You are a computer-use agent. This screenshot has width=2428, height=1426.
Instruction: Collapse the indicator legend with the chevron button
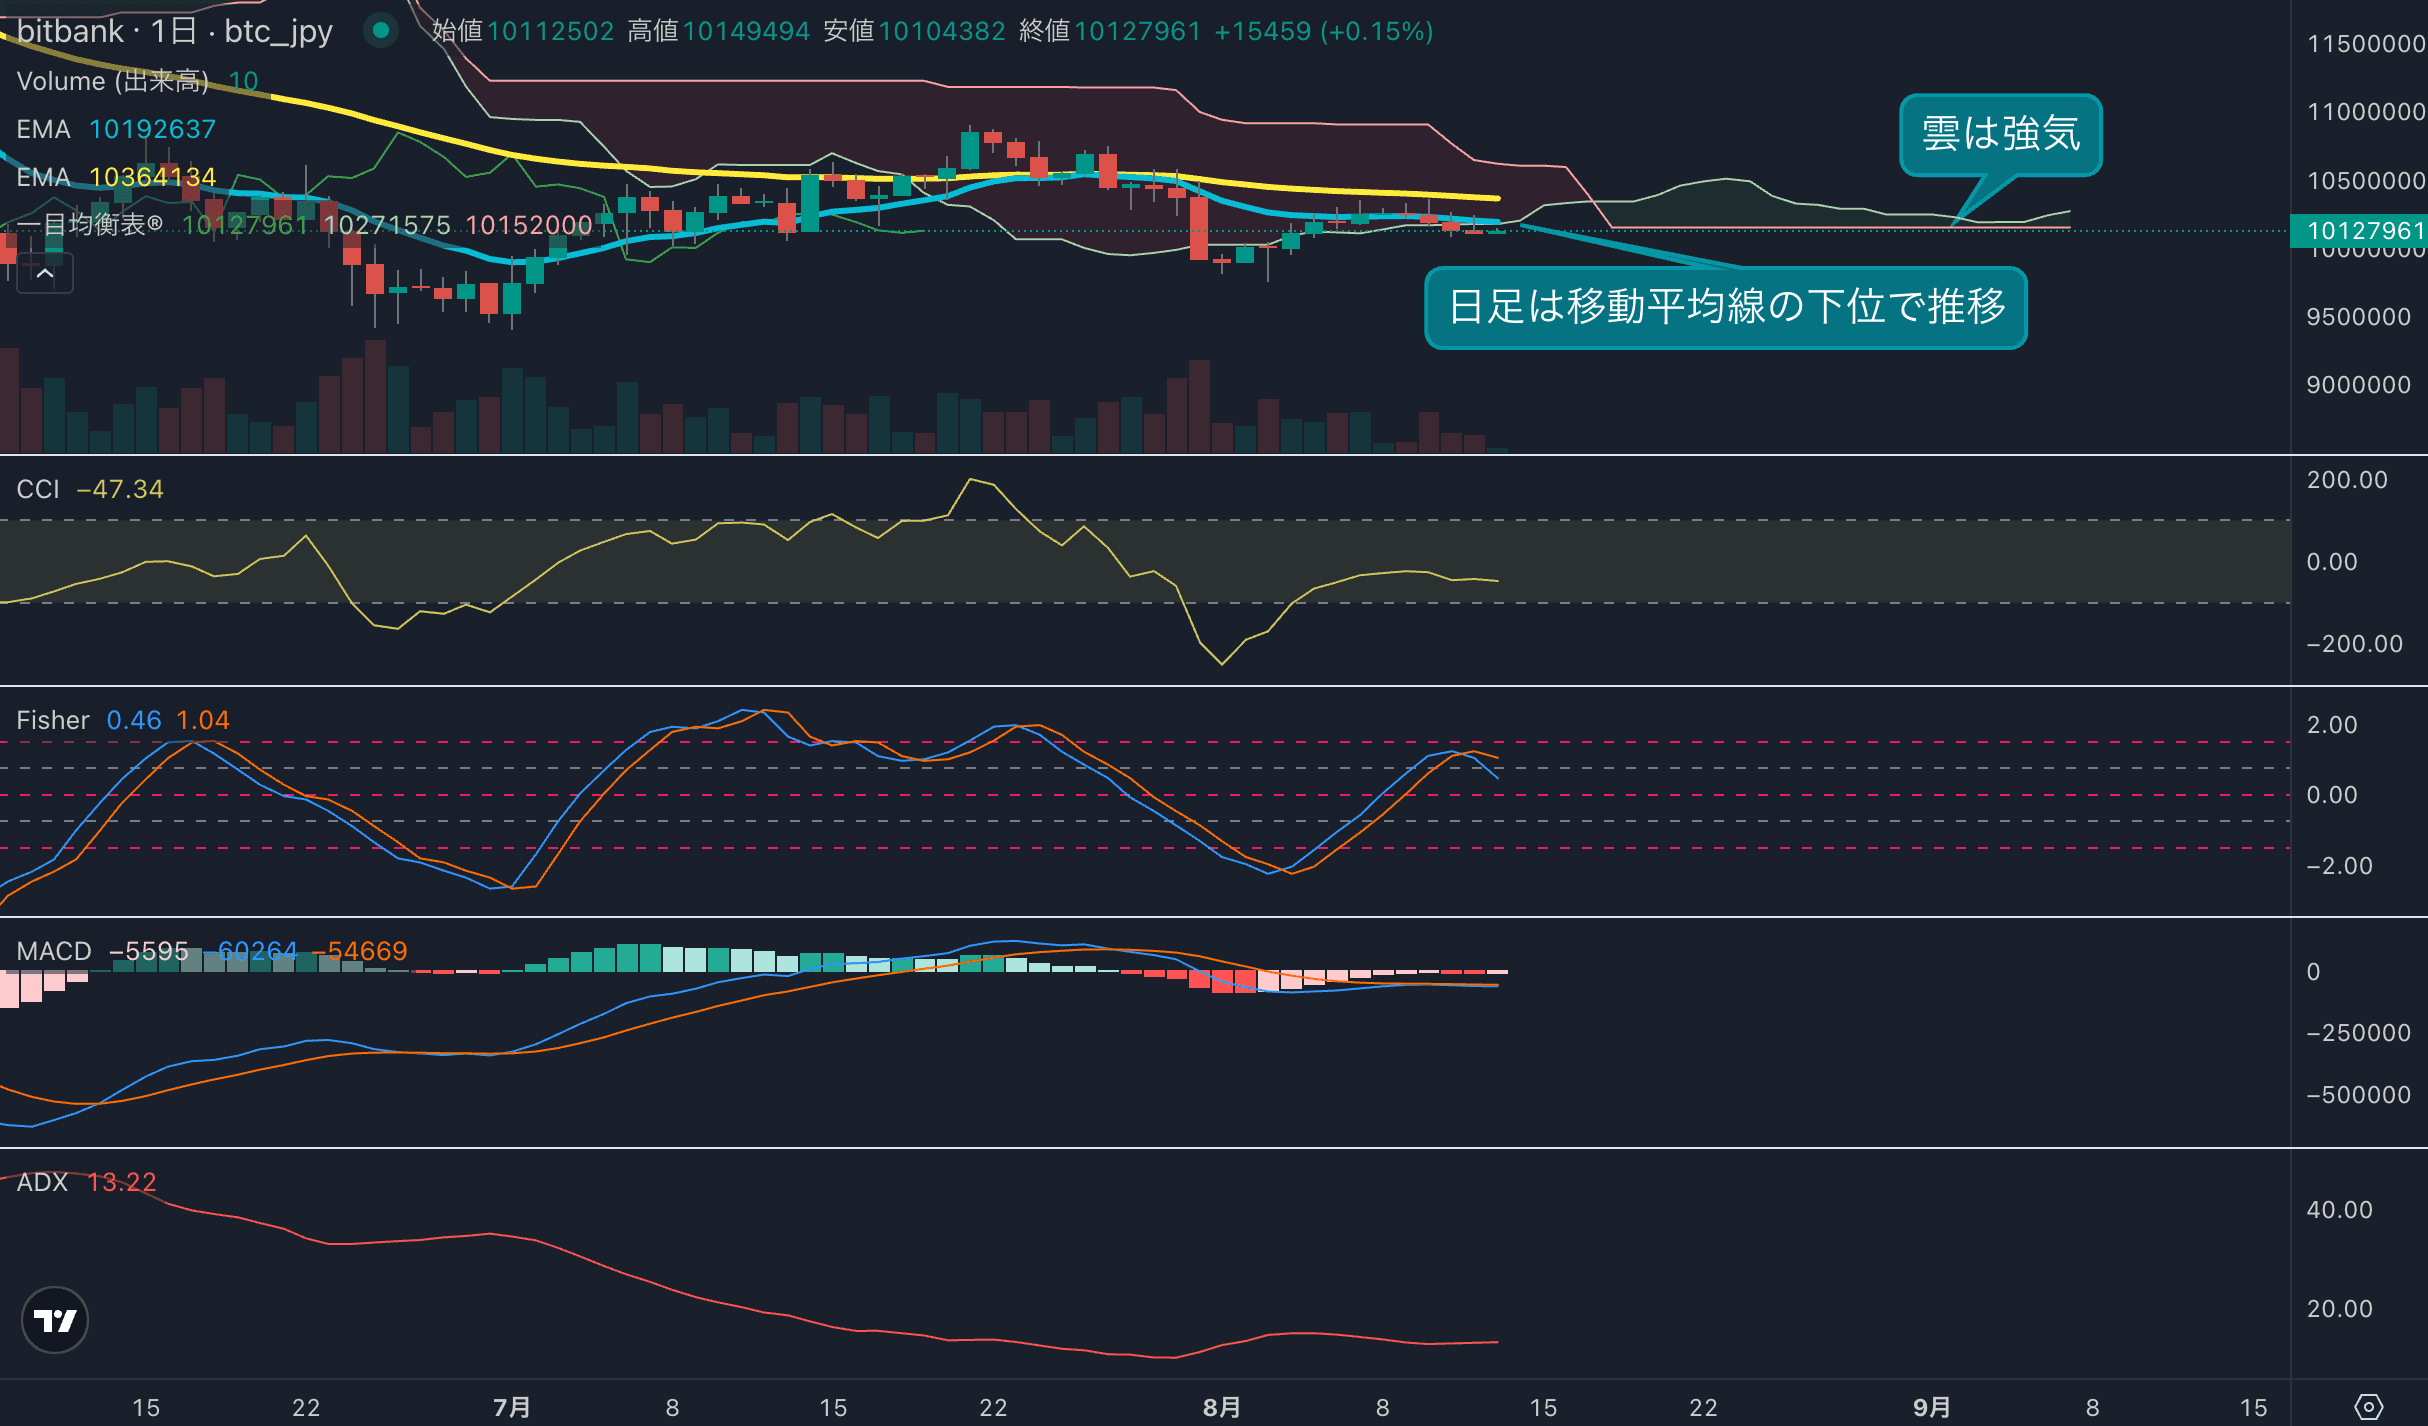pyautogui.click(x=45, y=273)
